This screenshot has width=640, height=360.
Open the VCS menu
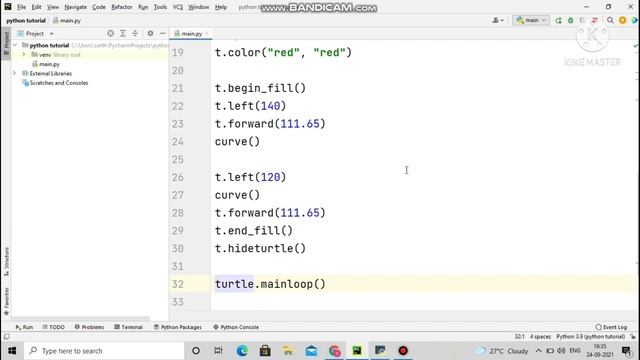click(x=178, y=7)
